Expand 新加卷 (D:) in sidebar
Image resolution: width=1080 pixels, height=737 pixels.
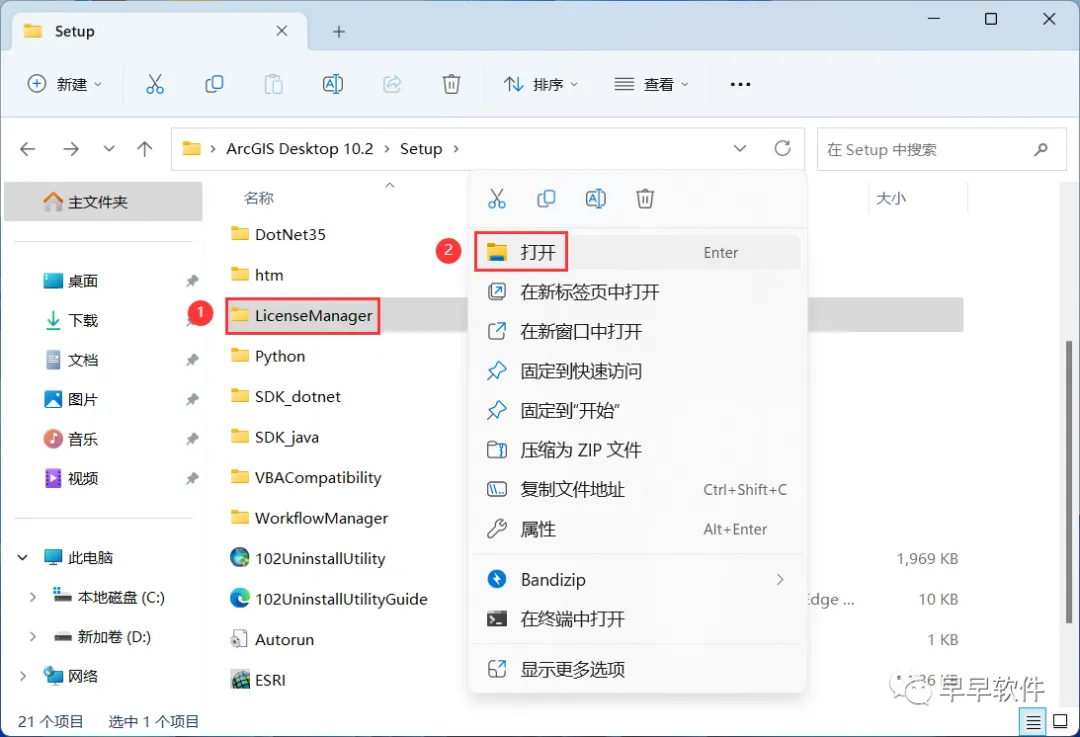click(32, 637)
